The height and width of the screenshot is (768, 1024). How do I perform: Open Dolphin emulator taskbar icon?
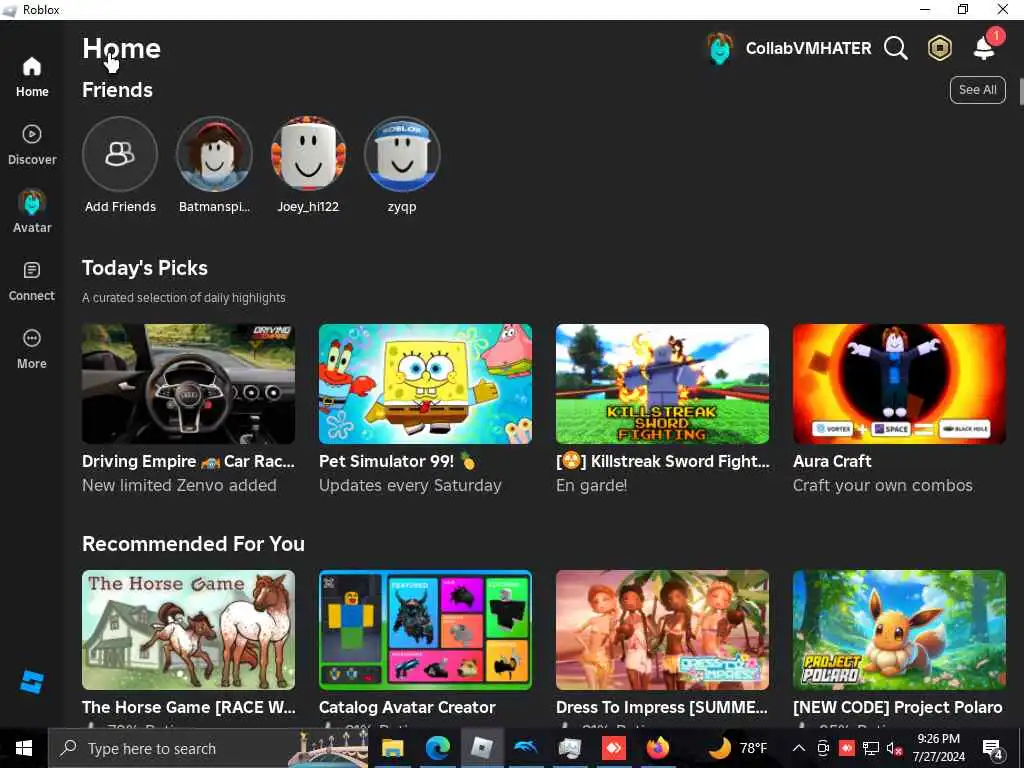[526, 748]
